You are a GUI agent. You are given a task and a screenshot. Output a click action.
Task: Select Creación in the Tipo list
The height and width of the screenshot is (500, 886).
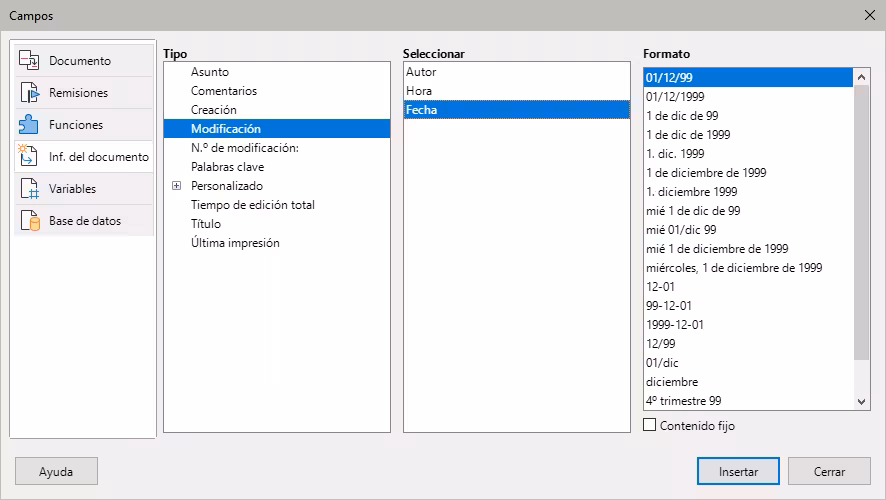[x=214, y=110]
